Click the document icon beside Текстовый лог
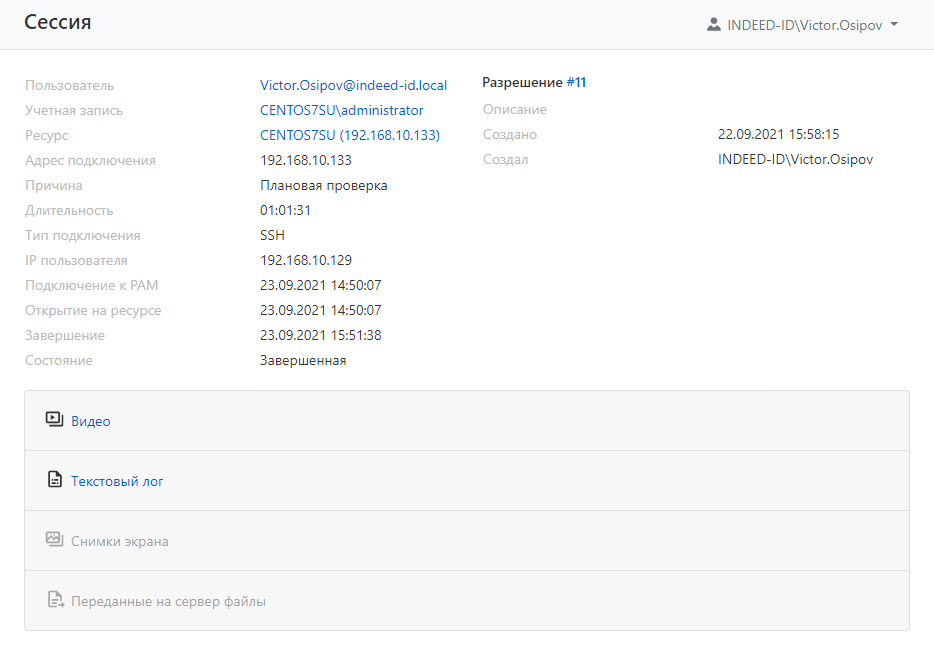Viewport: 934px width, 660px height. click(x=55, y=481)
